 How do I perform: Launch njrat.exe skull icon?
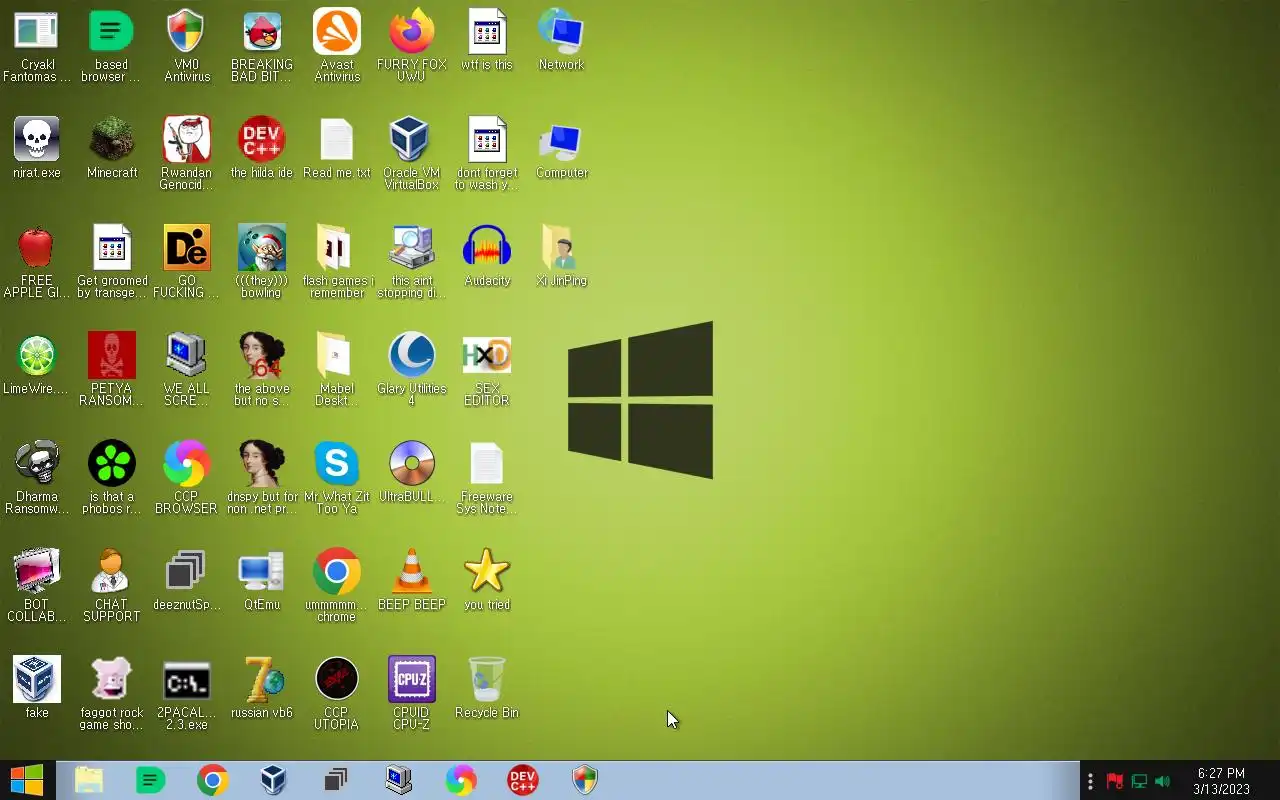(36, 140)
